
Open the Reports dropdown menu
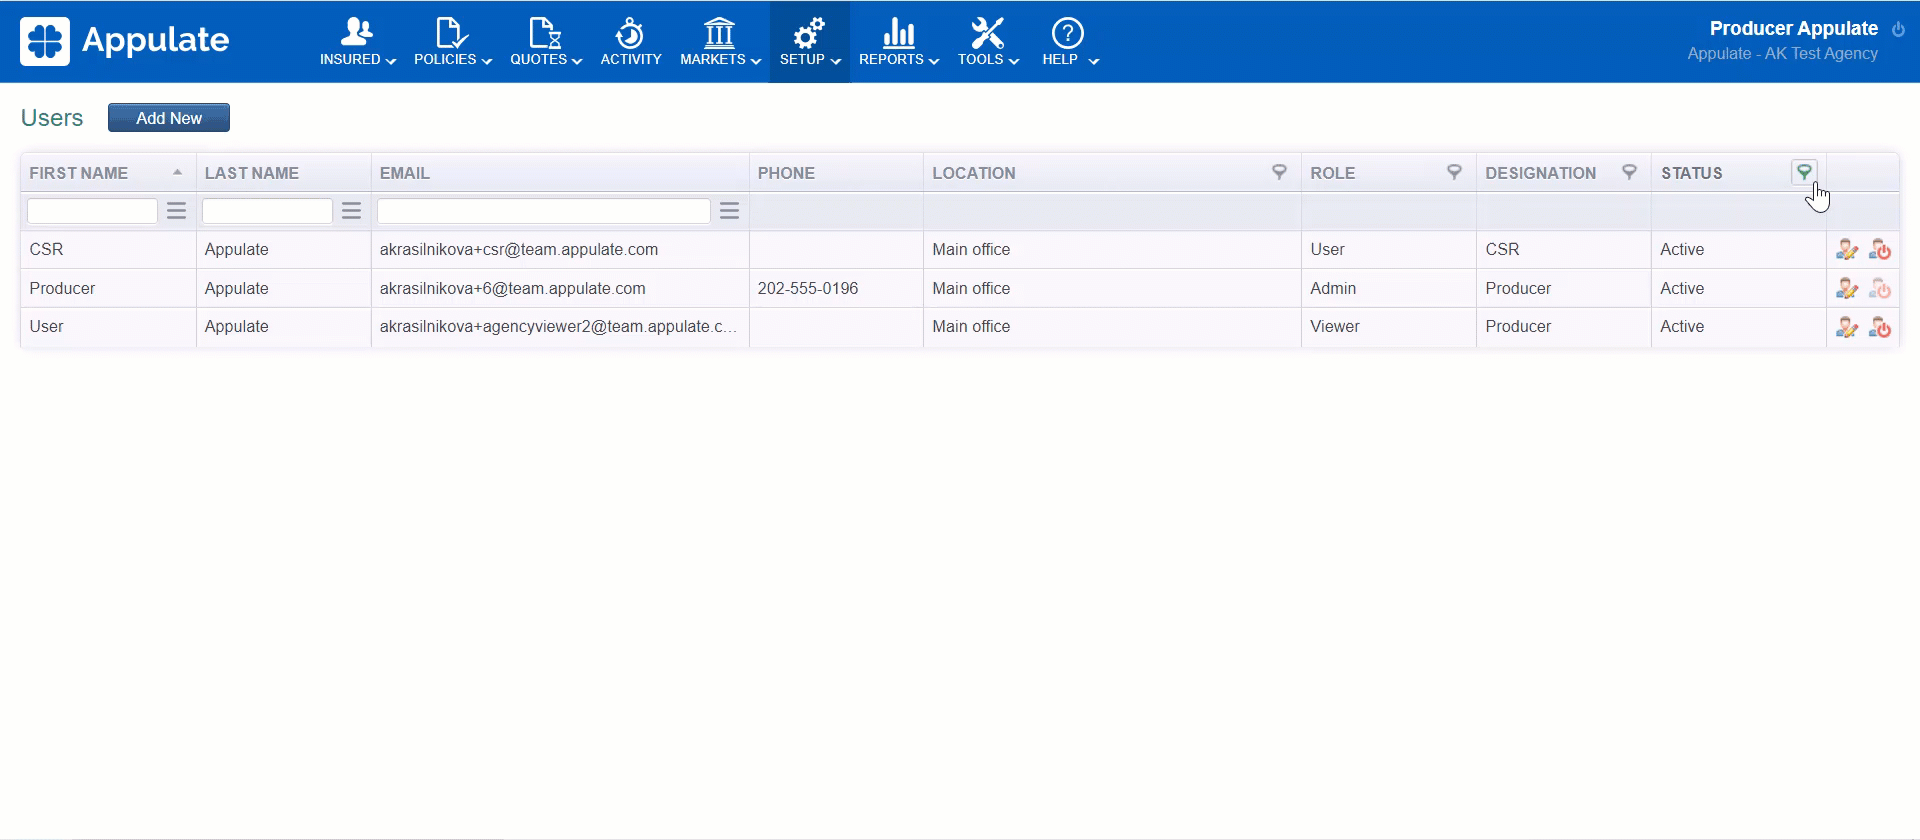coord(898,42)
